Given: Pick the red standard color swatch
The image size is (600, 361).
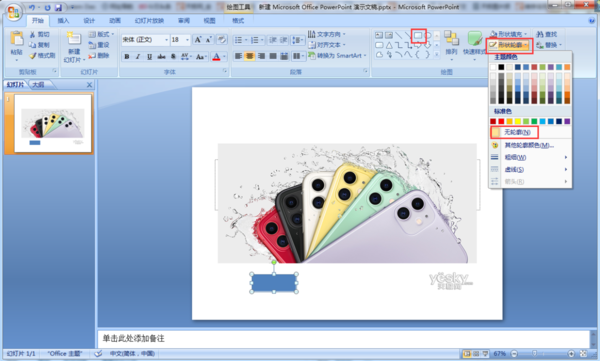Looking at the screenshot, I should [501, 121].
